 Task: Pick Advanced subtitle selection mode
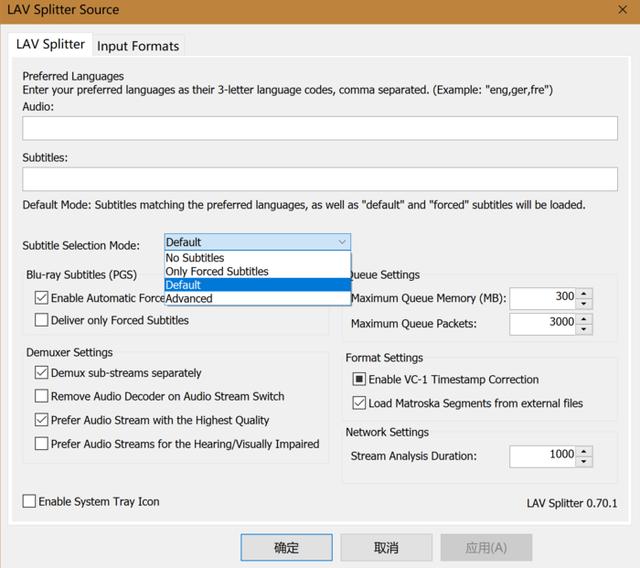tap(189, 298)
